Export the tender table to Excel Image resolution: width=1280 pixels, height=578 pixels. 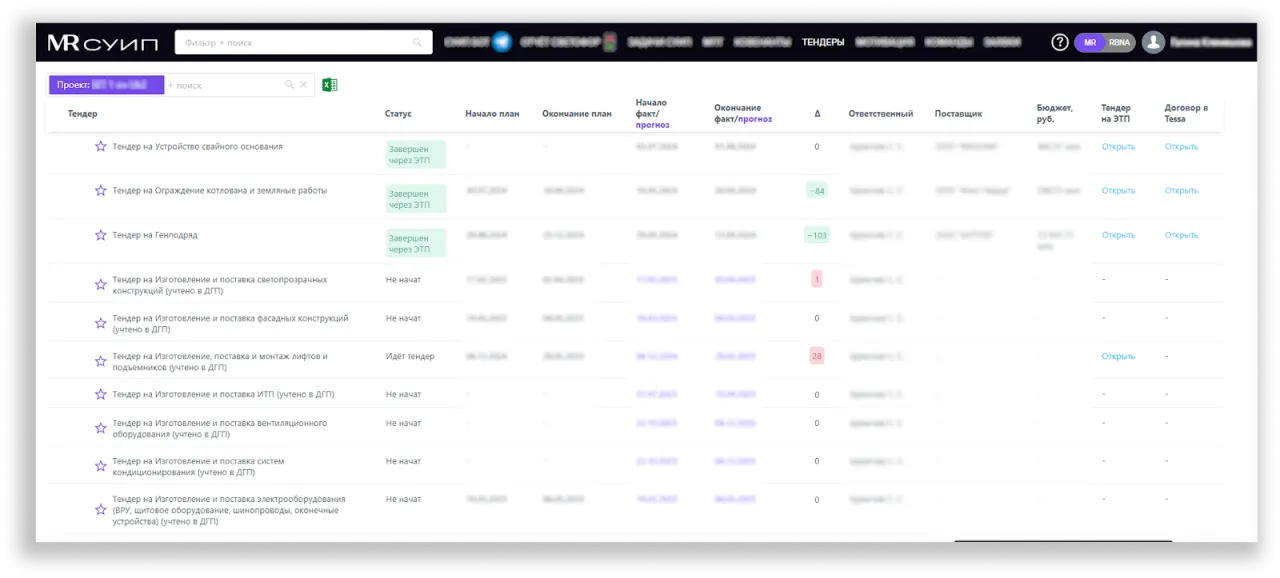(329, 85)
